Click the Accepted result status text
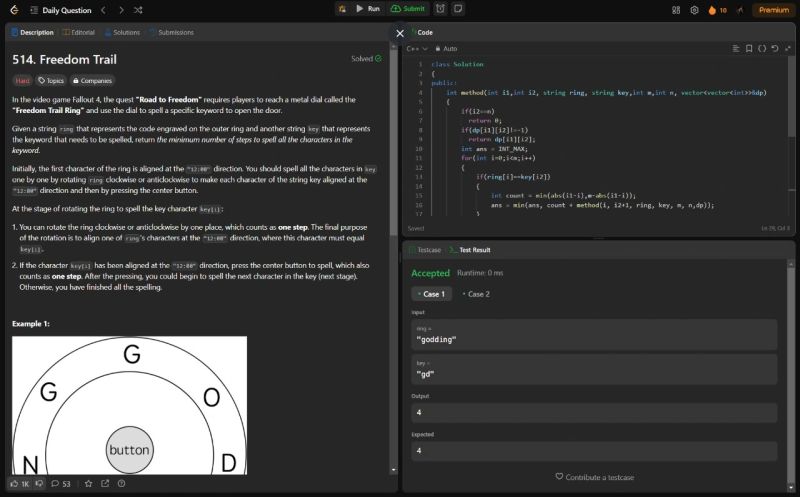 tap(431, 273)
